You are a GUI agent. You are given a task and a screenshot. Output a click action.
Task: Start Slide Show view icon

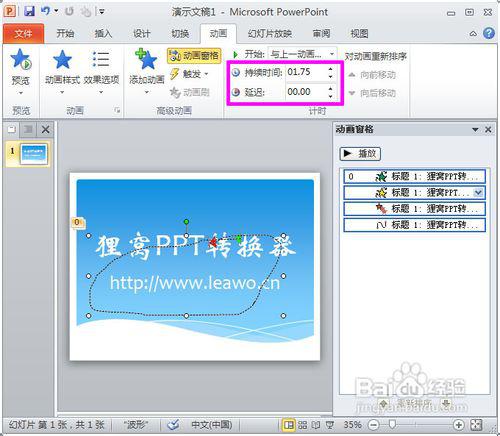330,425
